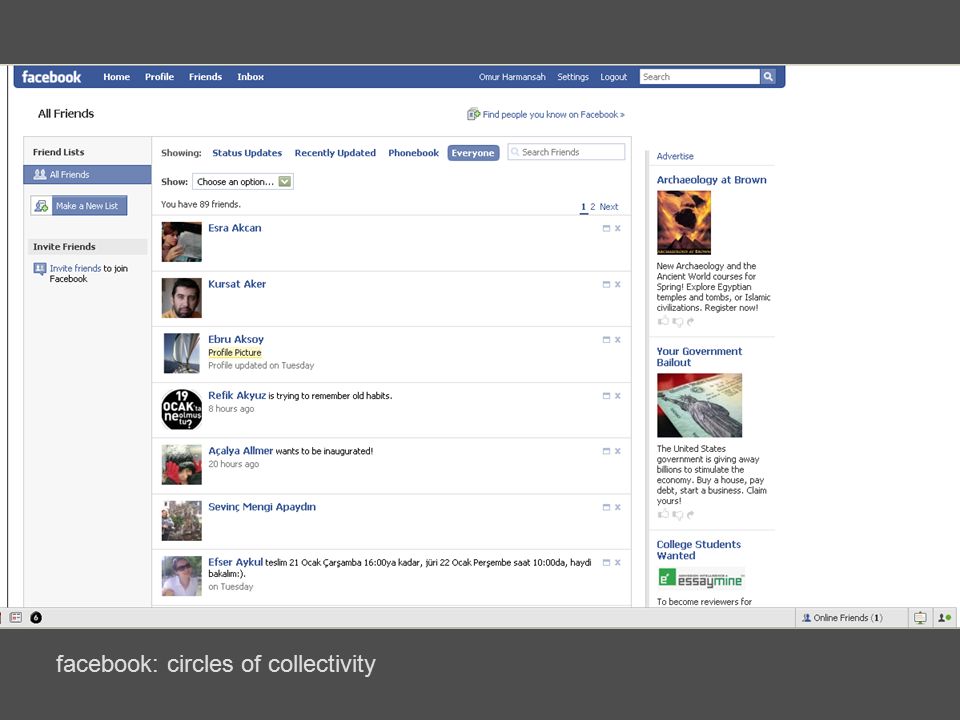Click the header Search input field
Screen dimensions: 960x720
700,77
